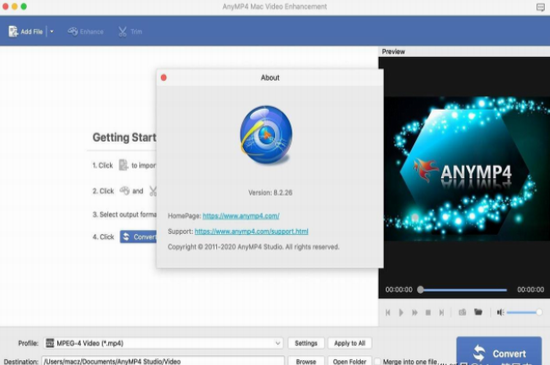Viewport: 550px width, 365px height.
Task: Take a snapshot with the camera icon
Action: tap(462, 312)
